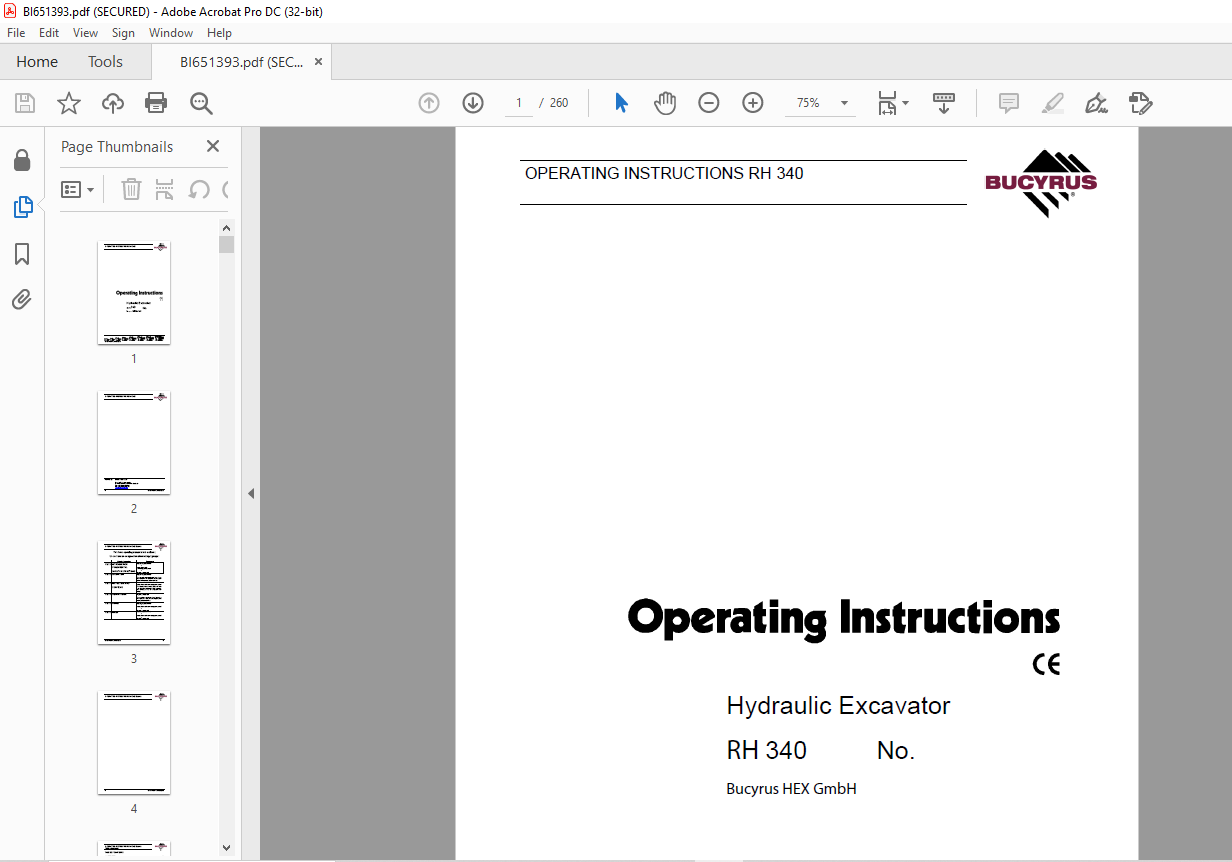Expand the fit page options arrow

tap(905, 103)
